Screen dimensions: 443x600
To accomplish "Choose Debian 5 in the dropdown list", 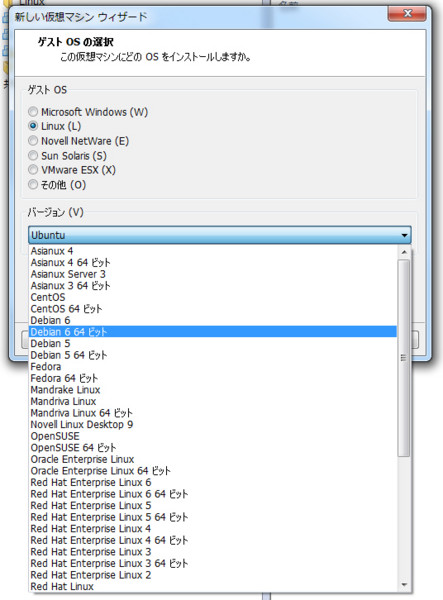I will (213, 343).
